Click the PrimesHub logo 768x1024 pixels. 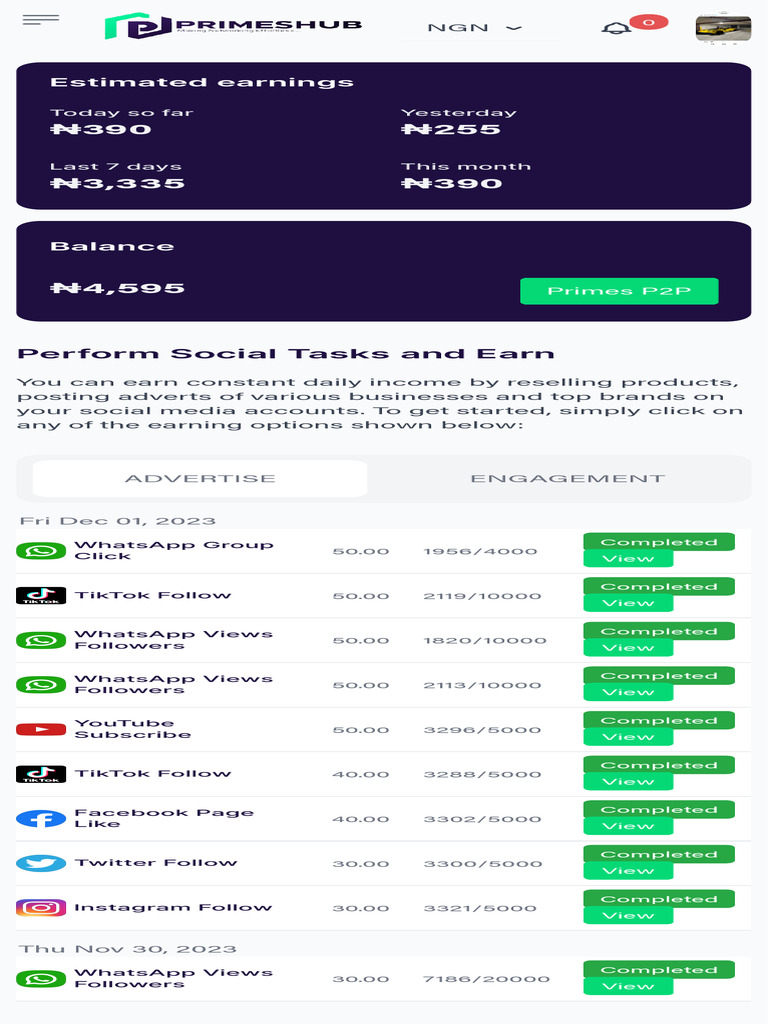(233, 27)
